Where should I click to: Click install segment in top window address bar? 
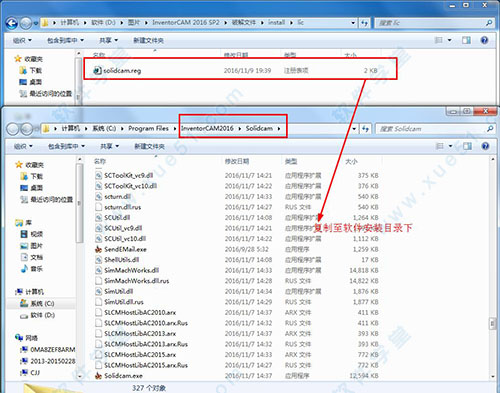click(277, 22)
